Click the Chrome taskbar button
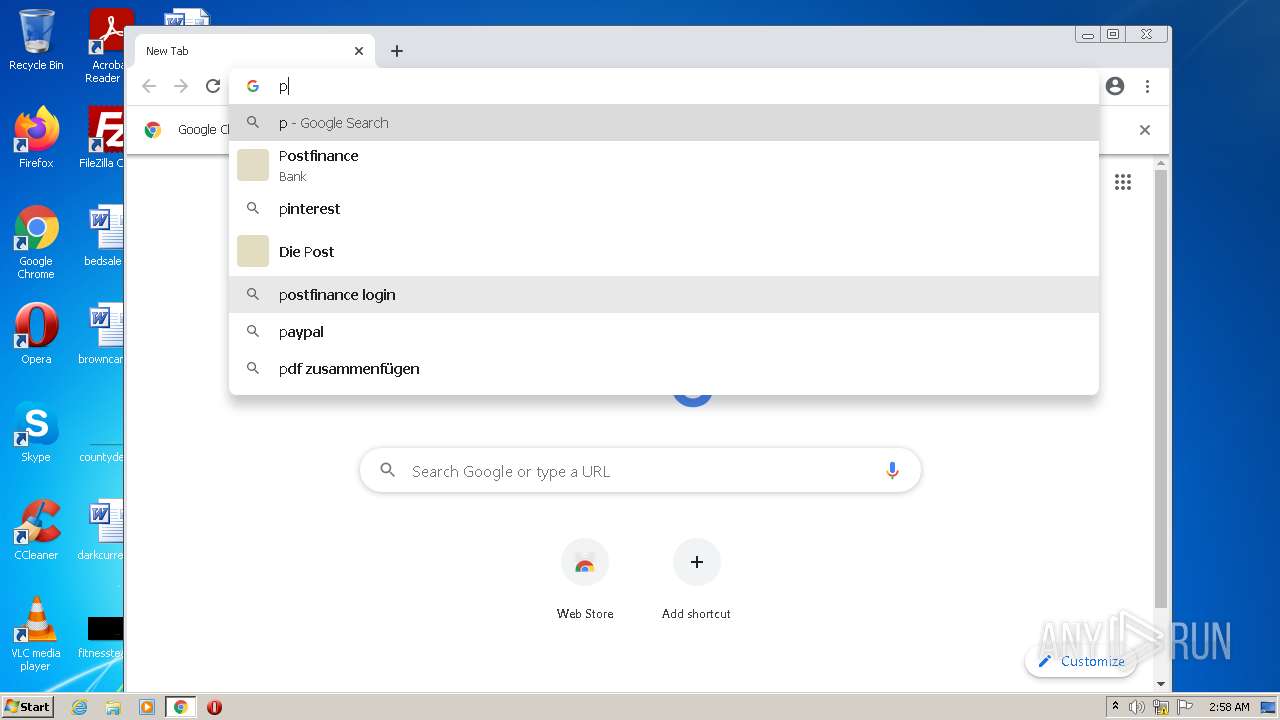 tap(181, 707)
